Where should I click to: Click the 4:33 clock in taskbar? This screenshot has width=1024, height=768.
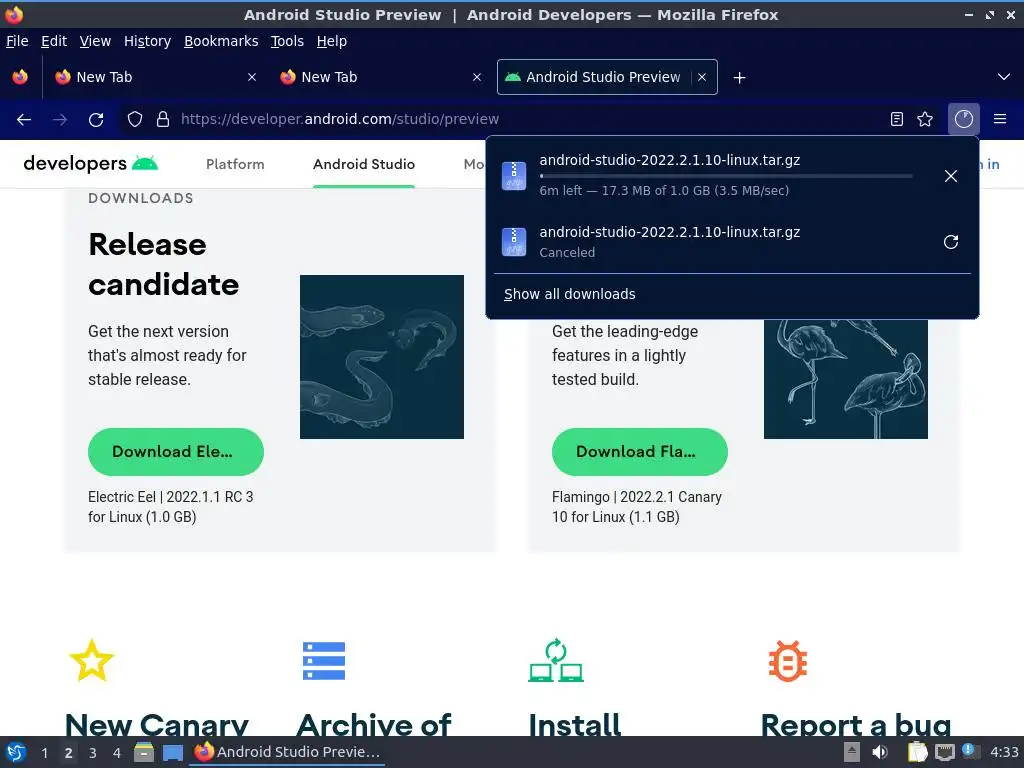pos(1004,752)
